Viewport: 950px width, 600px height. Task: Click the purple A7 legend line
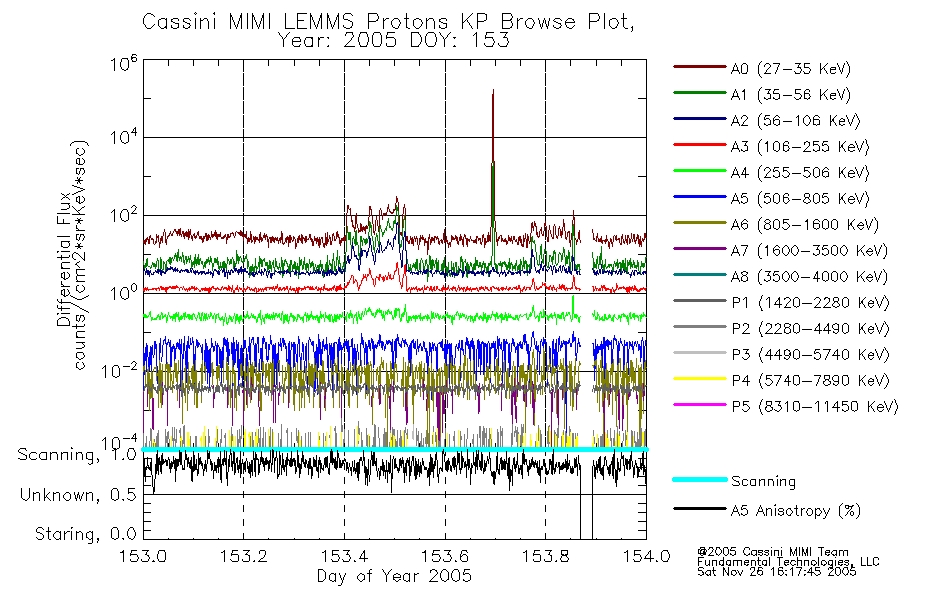pyautogui.click(x=700, y=248)
